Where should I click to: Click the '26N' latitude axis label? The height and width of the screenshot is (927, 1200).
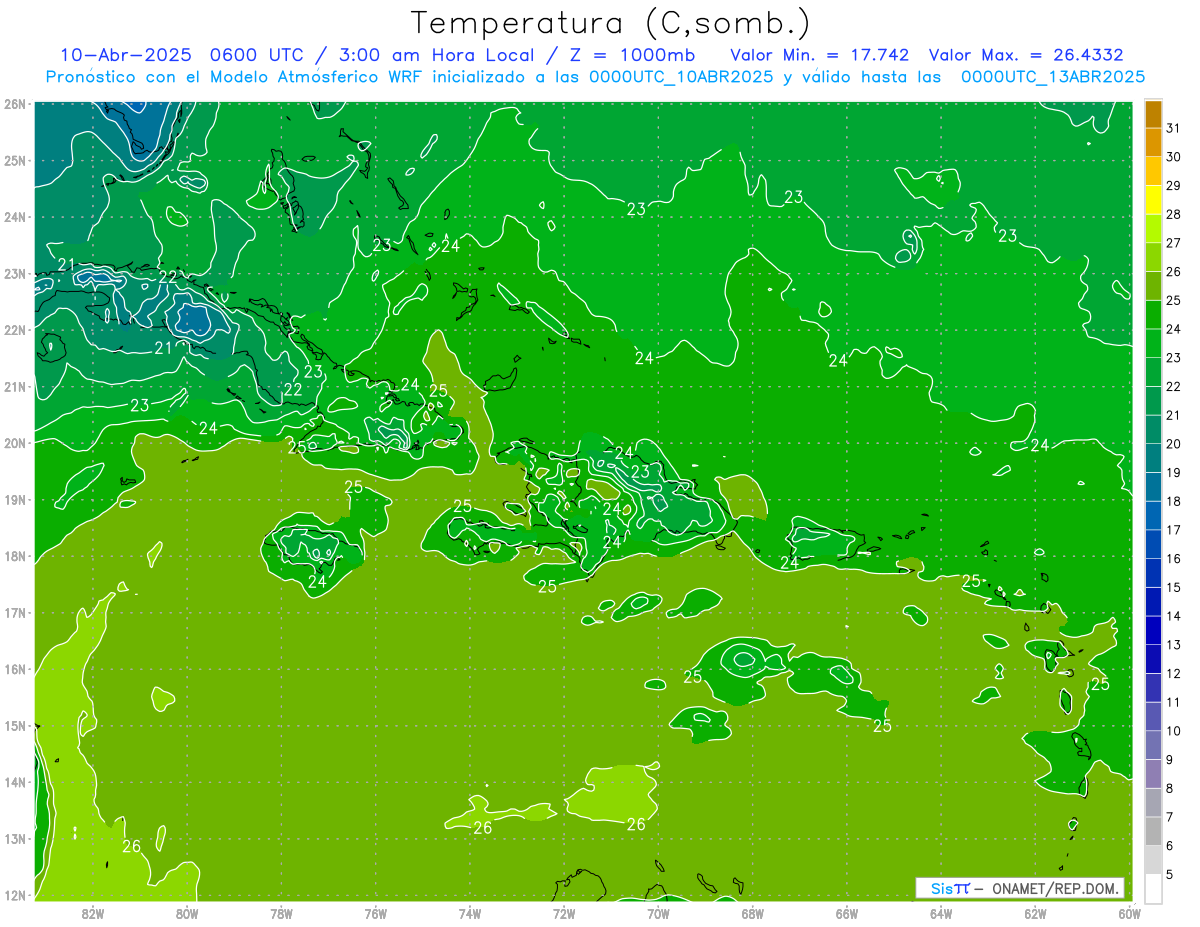click(x=15, y=104)
